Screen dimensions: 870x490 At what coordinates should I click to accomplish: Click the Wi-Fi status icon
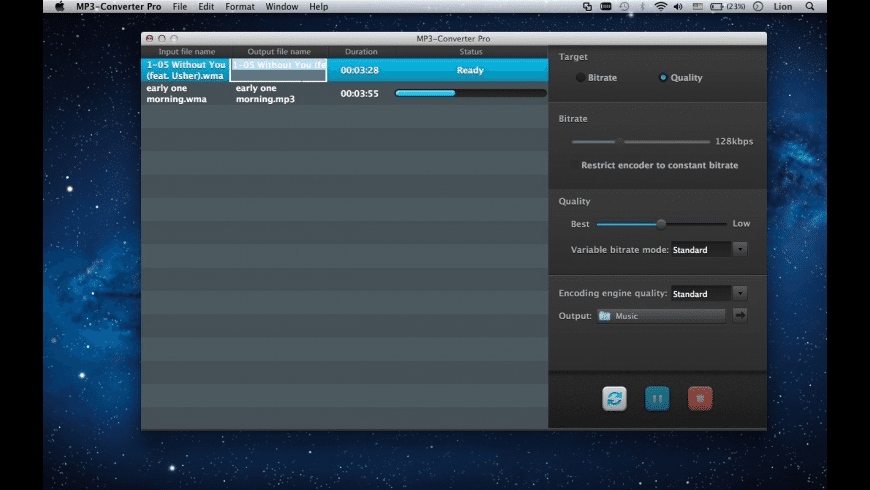[660, 7]
